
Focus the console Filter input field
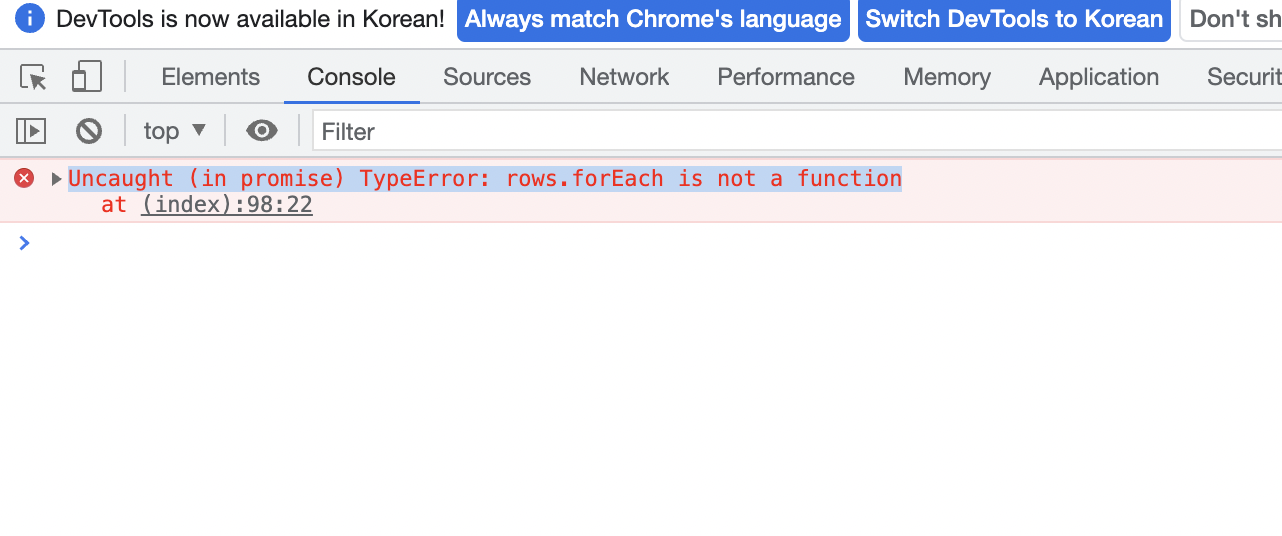coord(797,131)
